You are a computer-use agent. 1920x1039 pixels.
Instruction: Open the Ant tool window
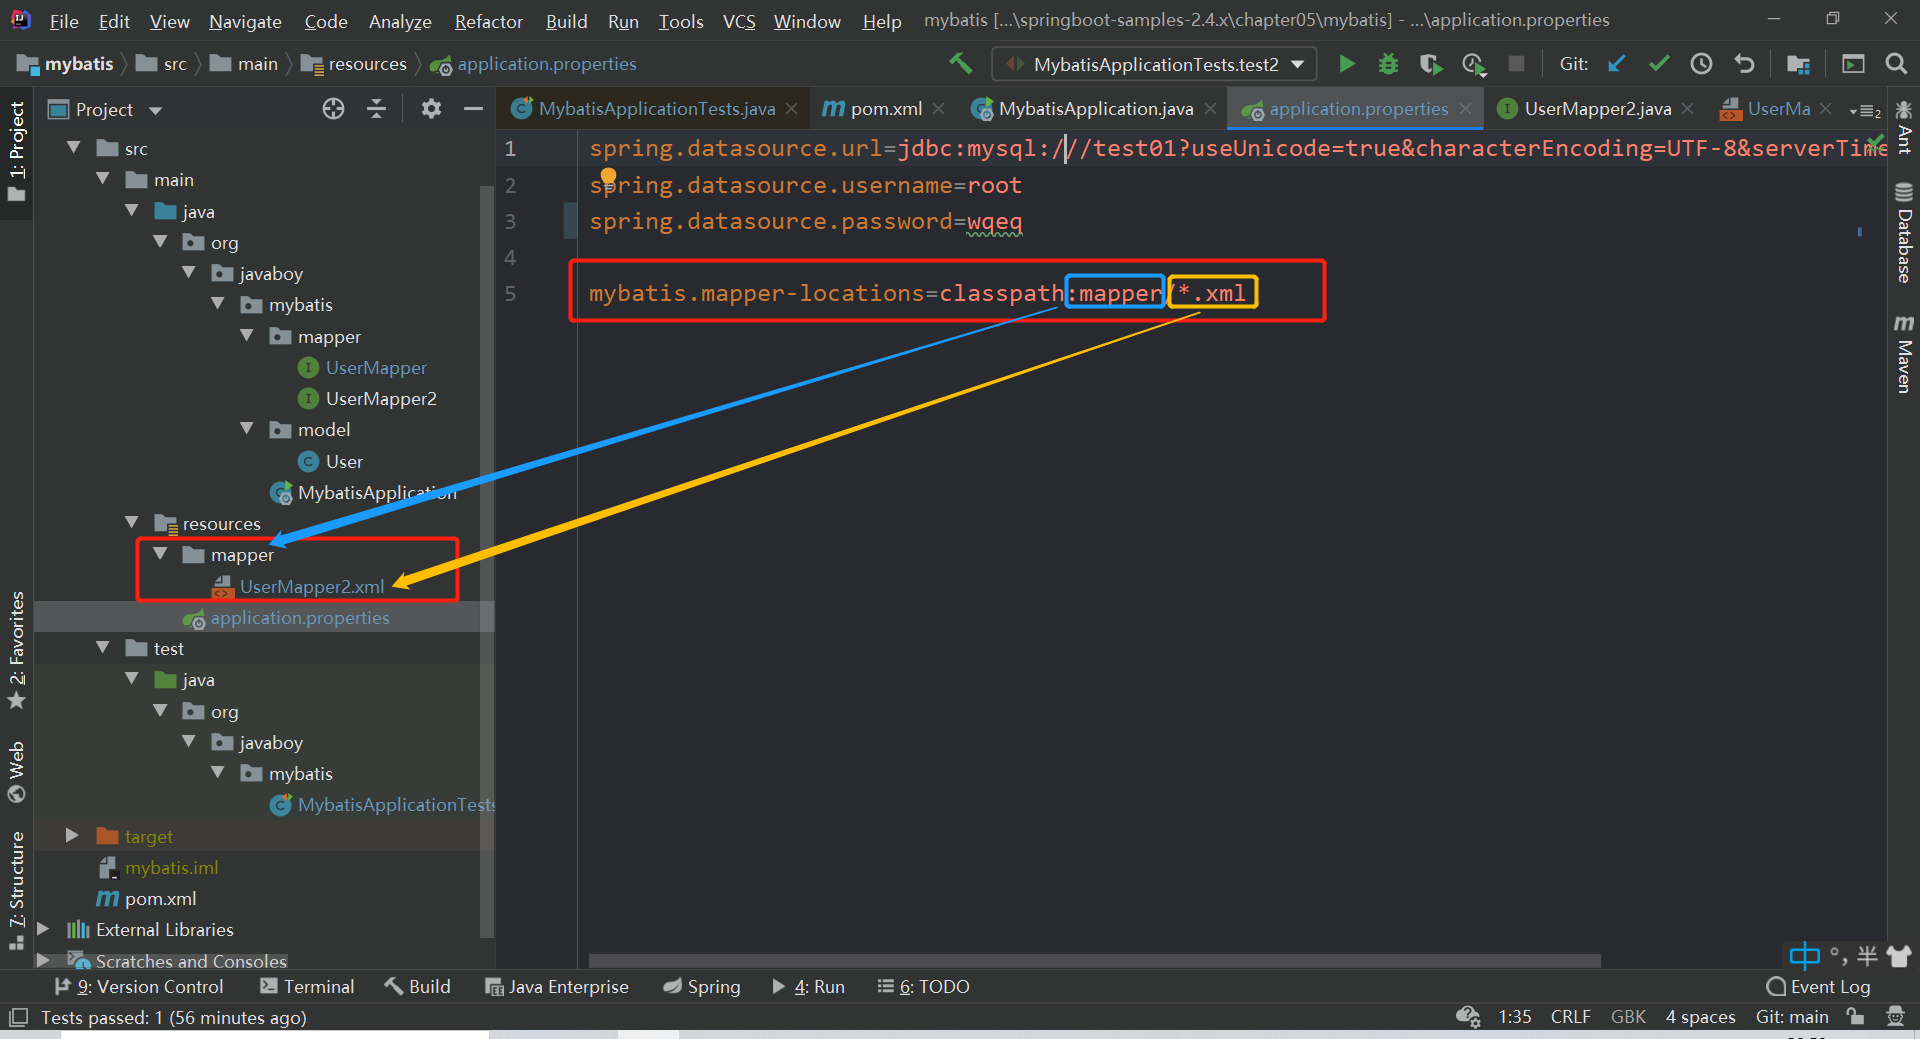click(1903, 127)
